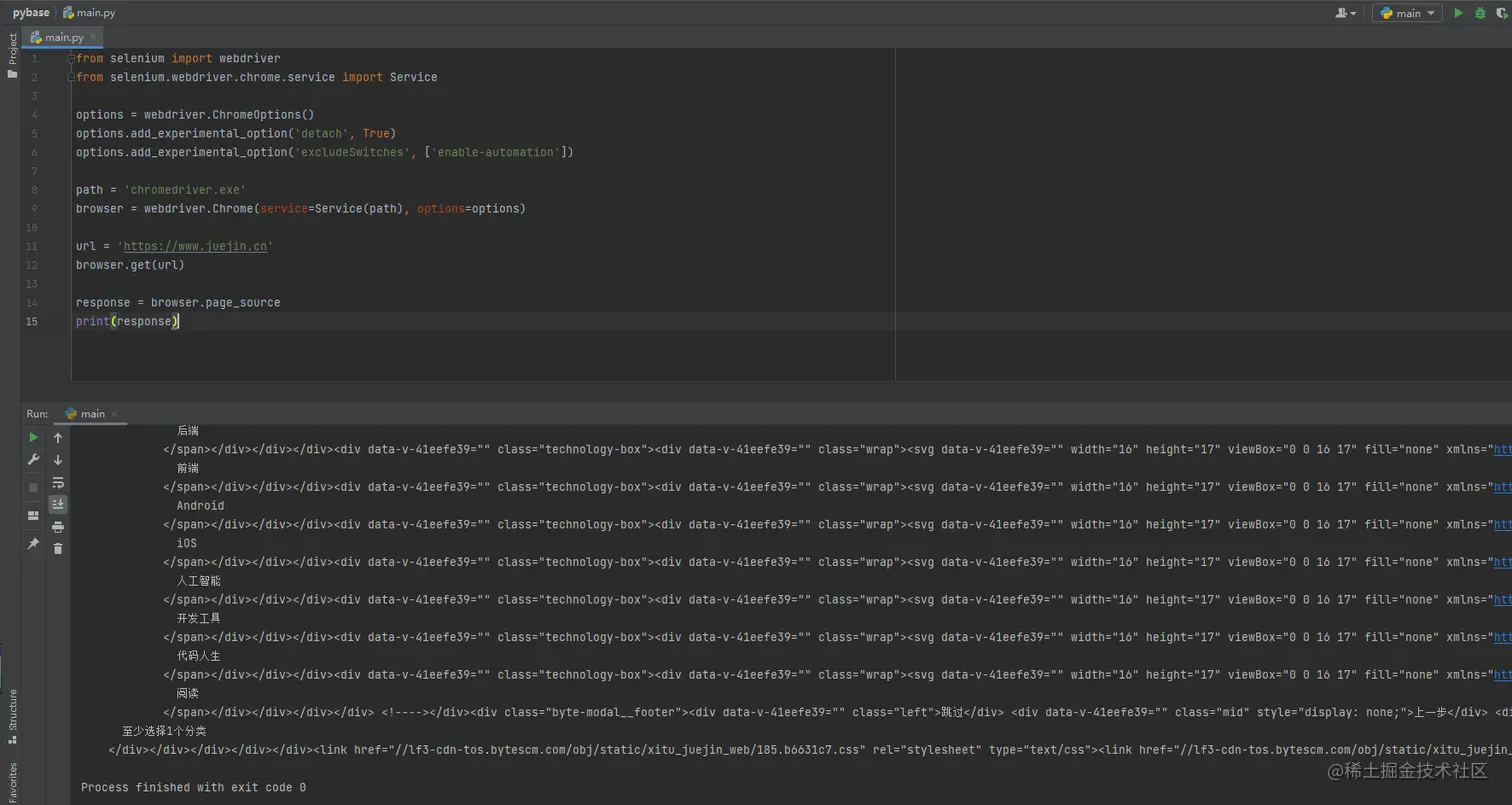The width and height of the screenshot is (1512, 805).
Task: Run with coverage from the top toolbar
Action: pos(1503,13)
